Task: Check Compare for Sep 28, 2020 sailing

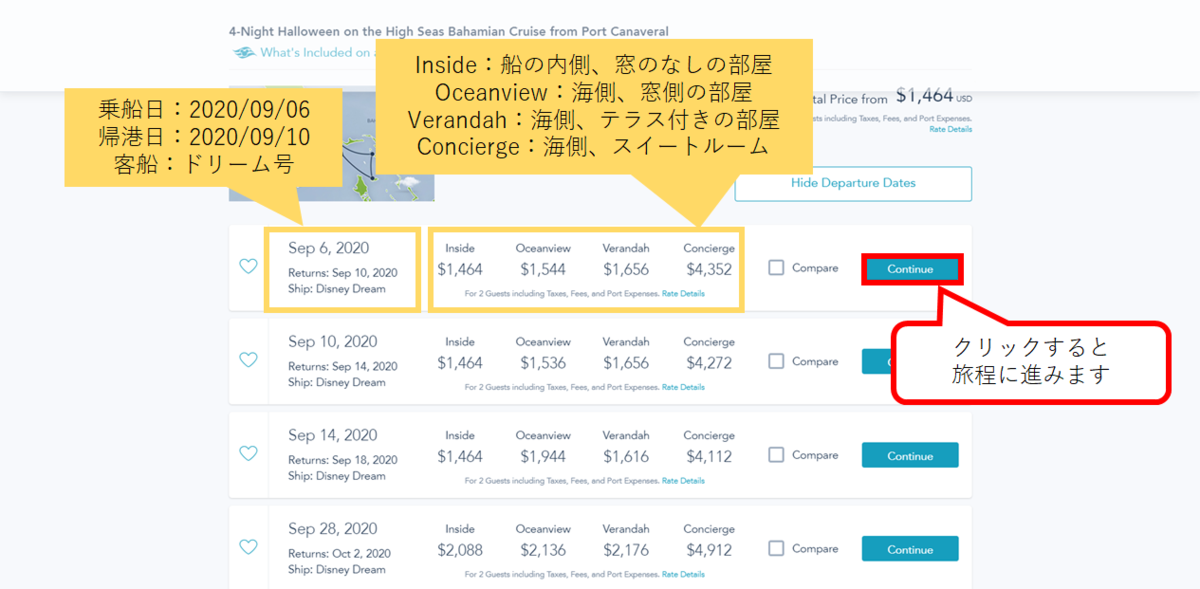Action: 776,548
